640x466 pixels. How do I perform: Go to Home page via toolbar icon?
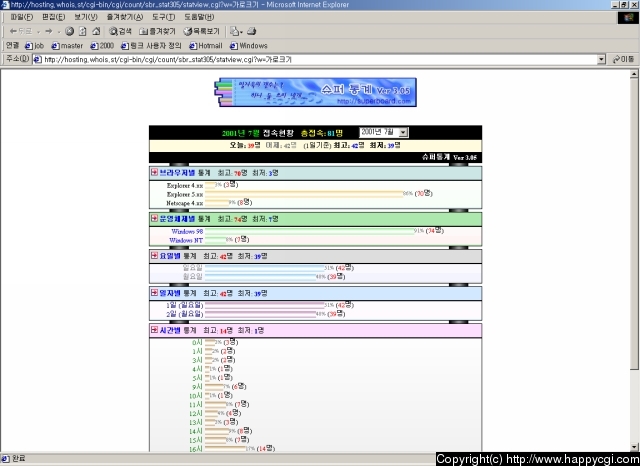pos(96,31)
